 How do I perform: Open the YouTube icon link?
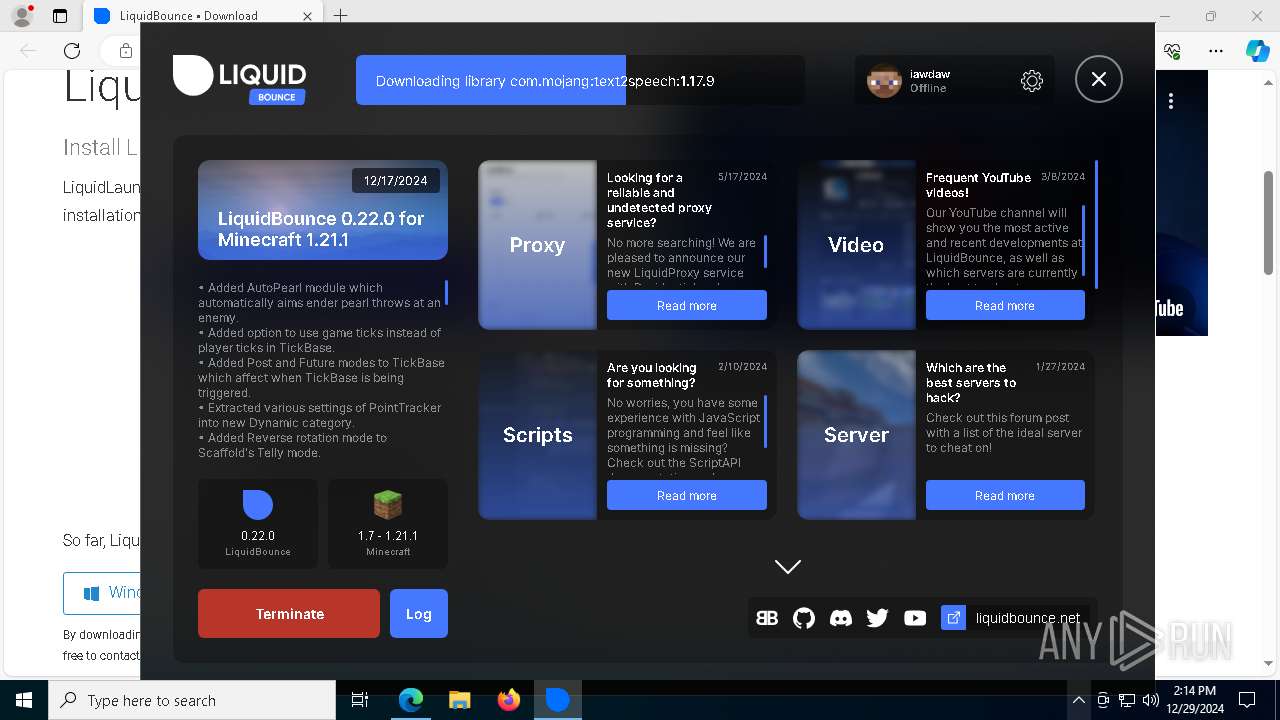pyautogui.click(x=915, y=618)
